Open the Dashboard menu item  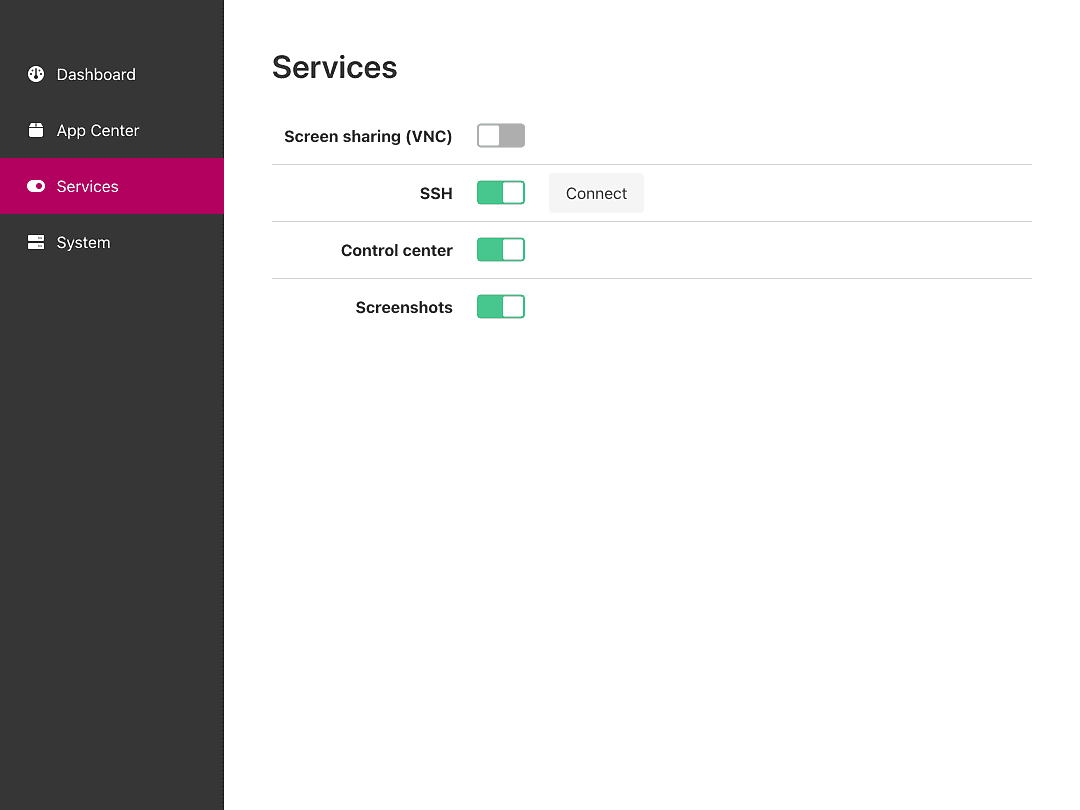point(112,74)
